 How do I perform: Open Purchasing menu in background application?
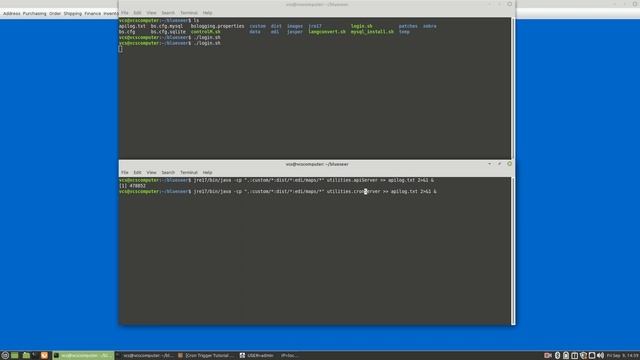click(x=34, y=13)
